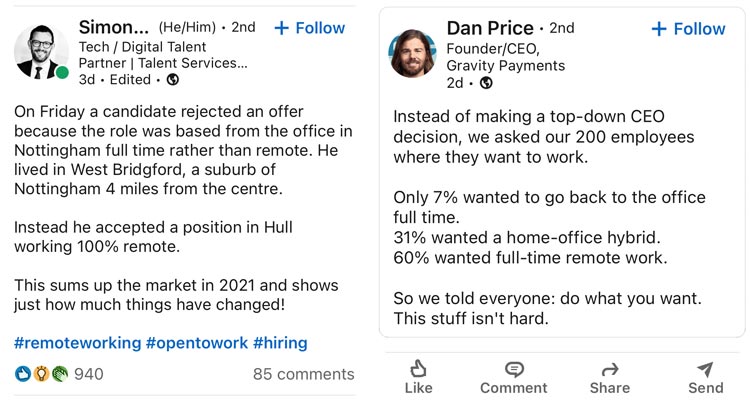Viewport: 750px width, 400px height.
Task: Open the #hiring hashtag
Action: 280,343
